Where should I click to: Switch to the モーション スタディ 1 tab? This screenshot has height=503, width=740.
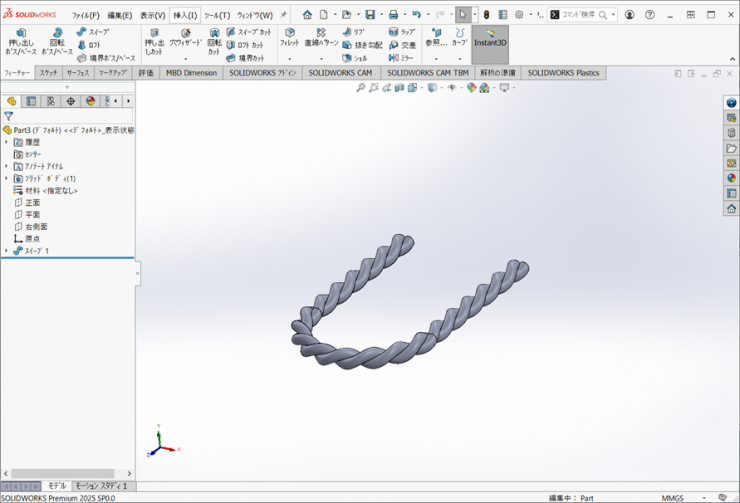click(101, 485)
